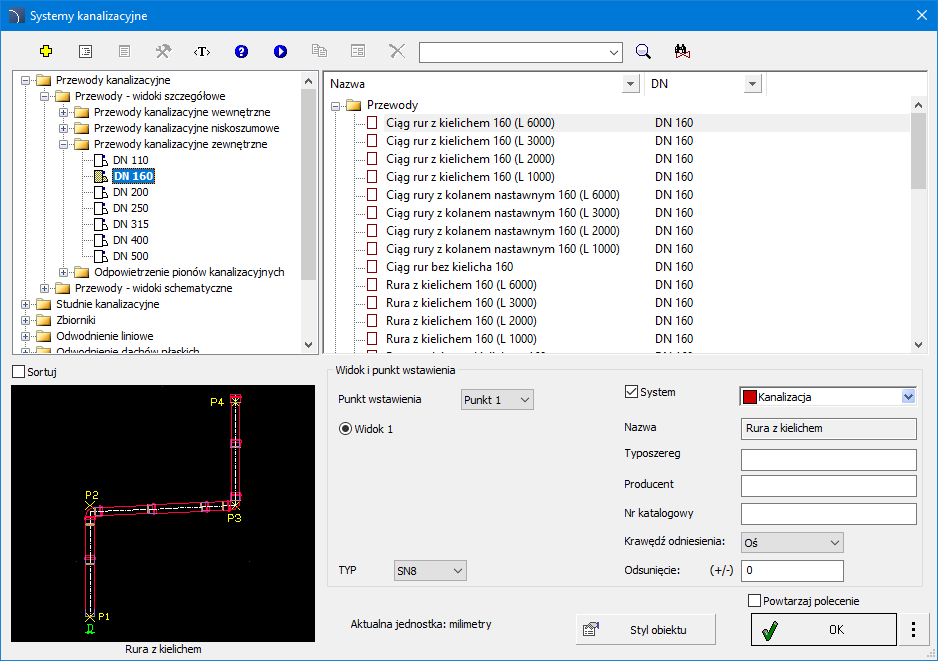This screenshot has height=661, width=938.
Task: Click the magnifying glass search icon
Action: click(x=644, y=51)
